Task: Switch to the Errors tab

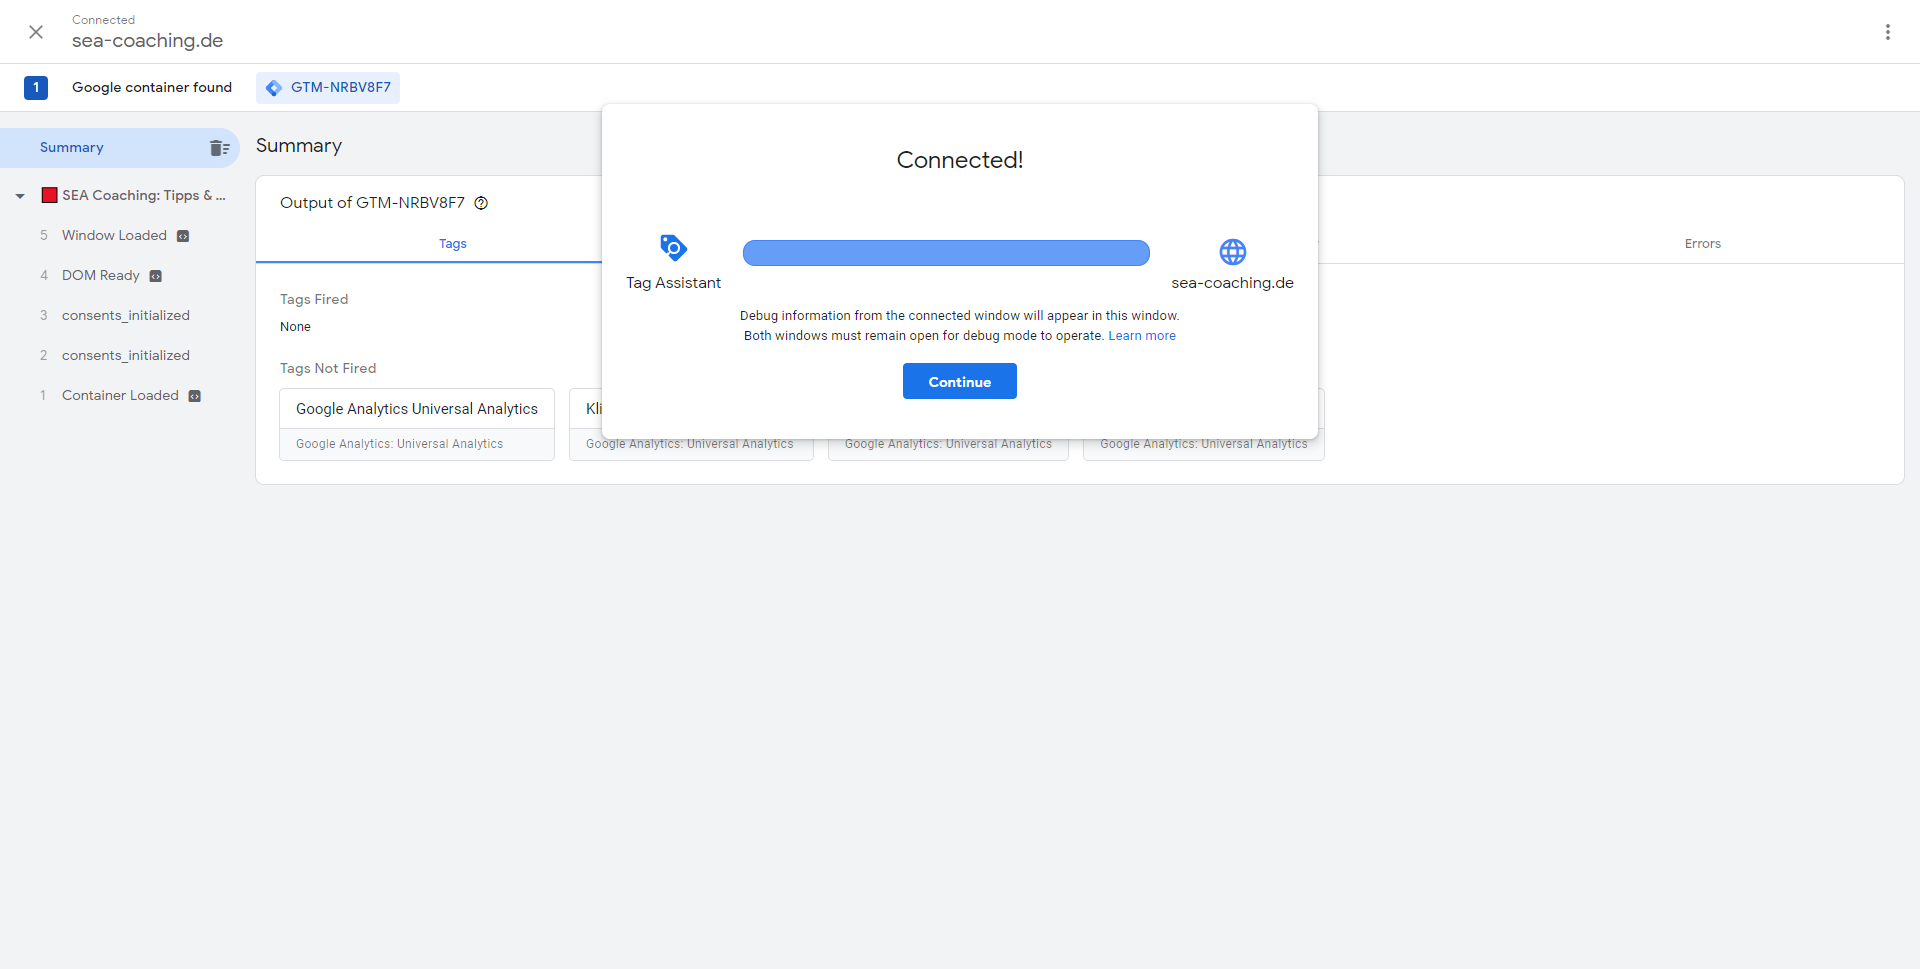Action: [x=1702, y=244]
